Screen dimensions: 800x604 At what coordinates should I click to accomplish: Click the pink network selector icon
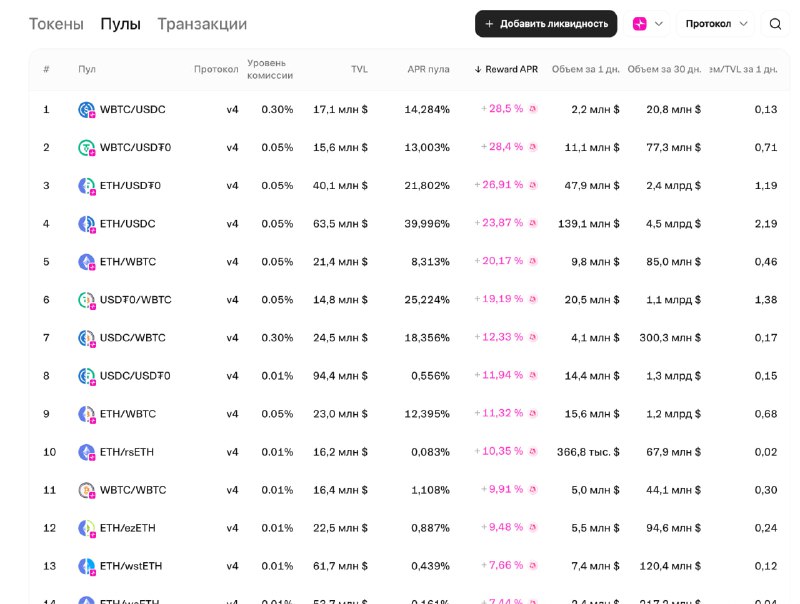pos(641,21)
